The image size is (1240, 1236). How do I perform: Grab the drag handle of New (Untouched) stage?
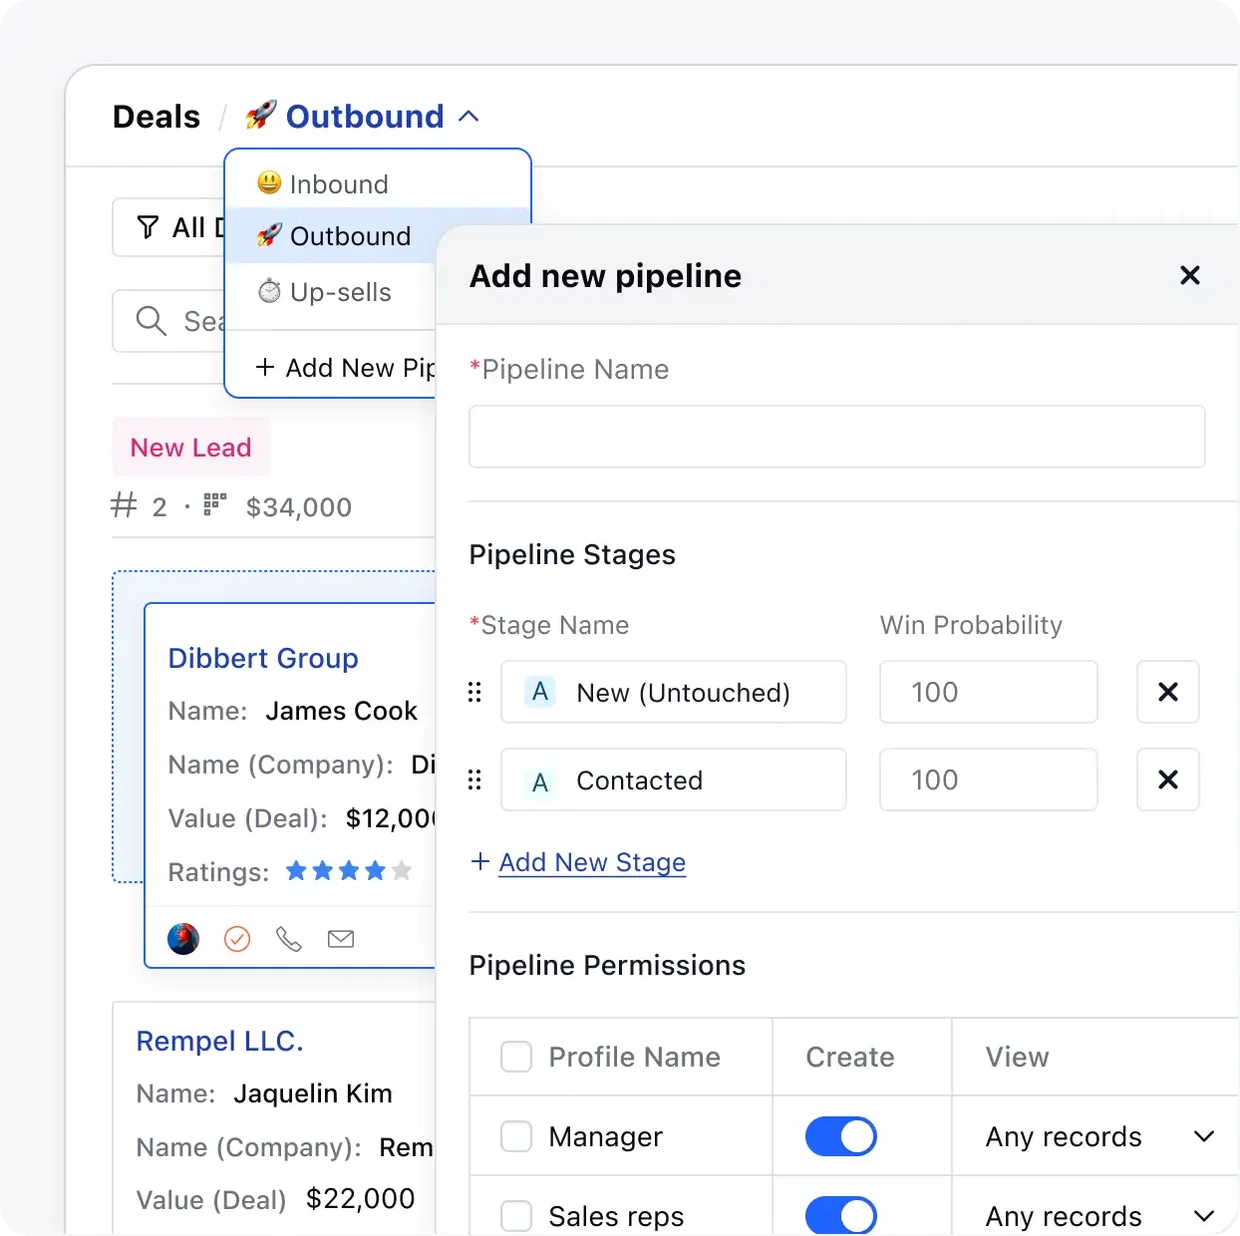475,692
